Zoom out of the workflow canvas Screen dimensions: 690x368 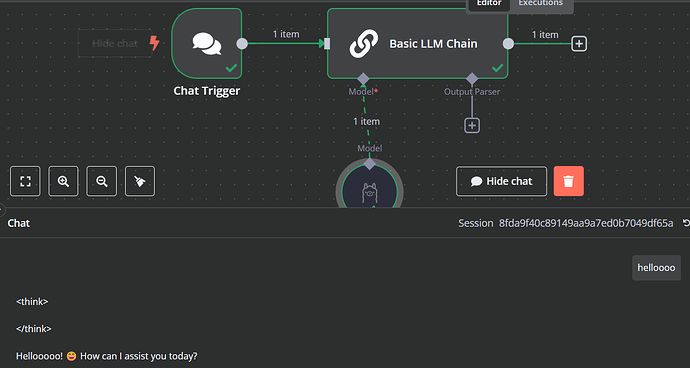click(102, 181)
